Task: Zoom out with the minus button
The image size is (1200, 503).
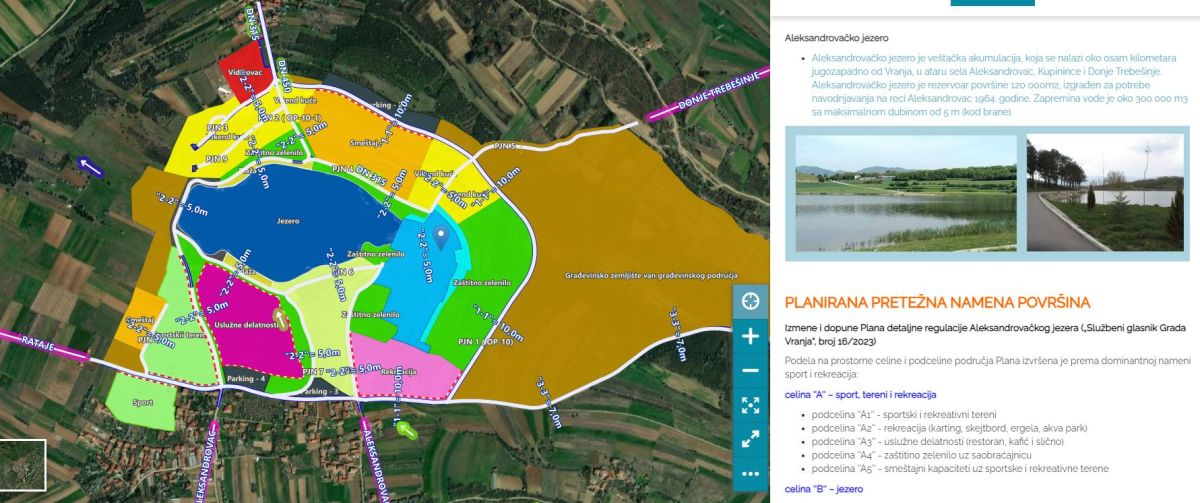Action: 751,371
